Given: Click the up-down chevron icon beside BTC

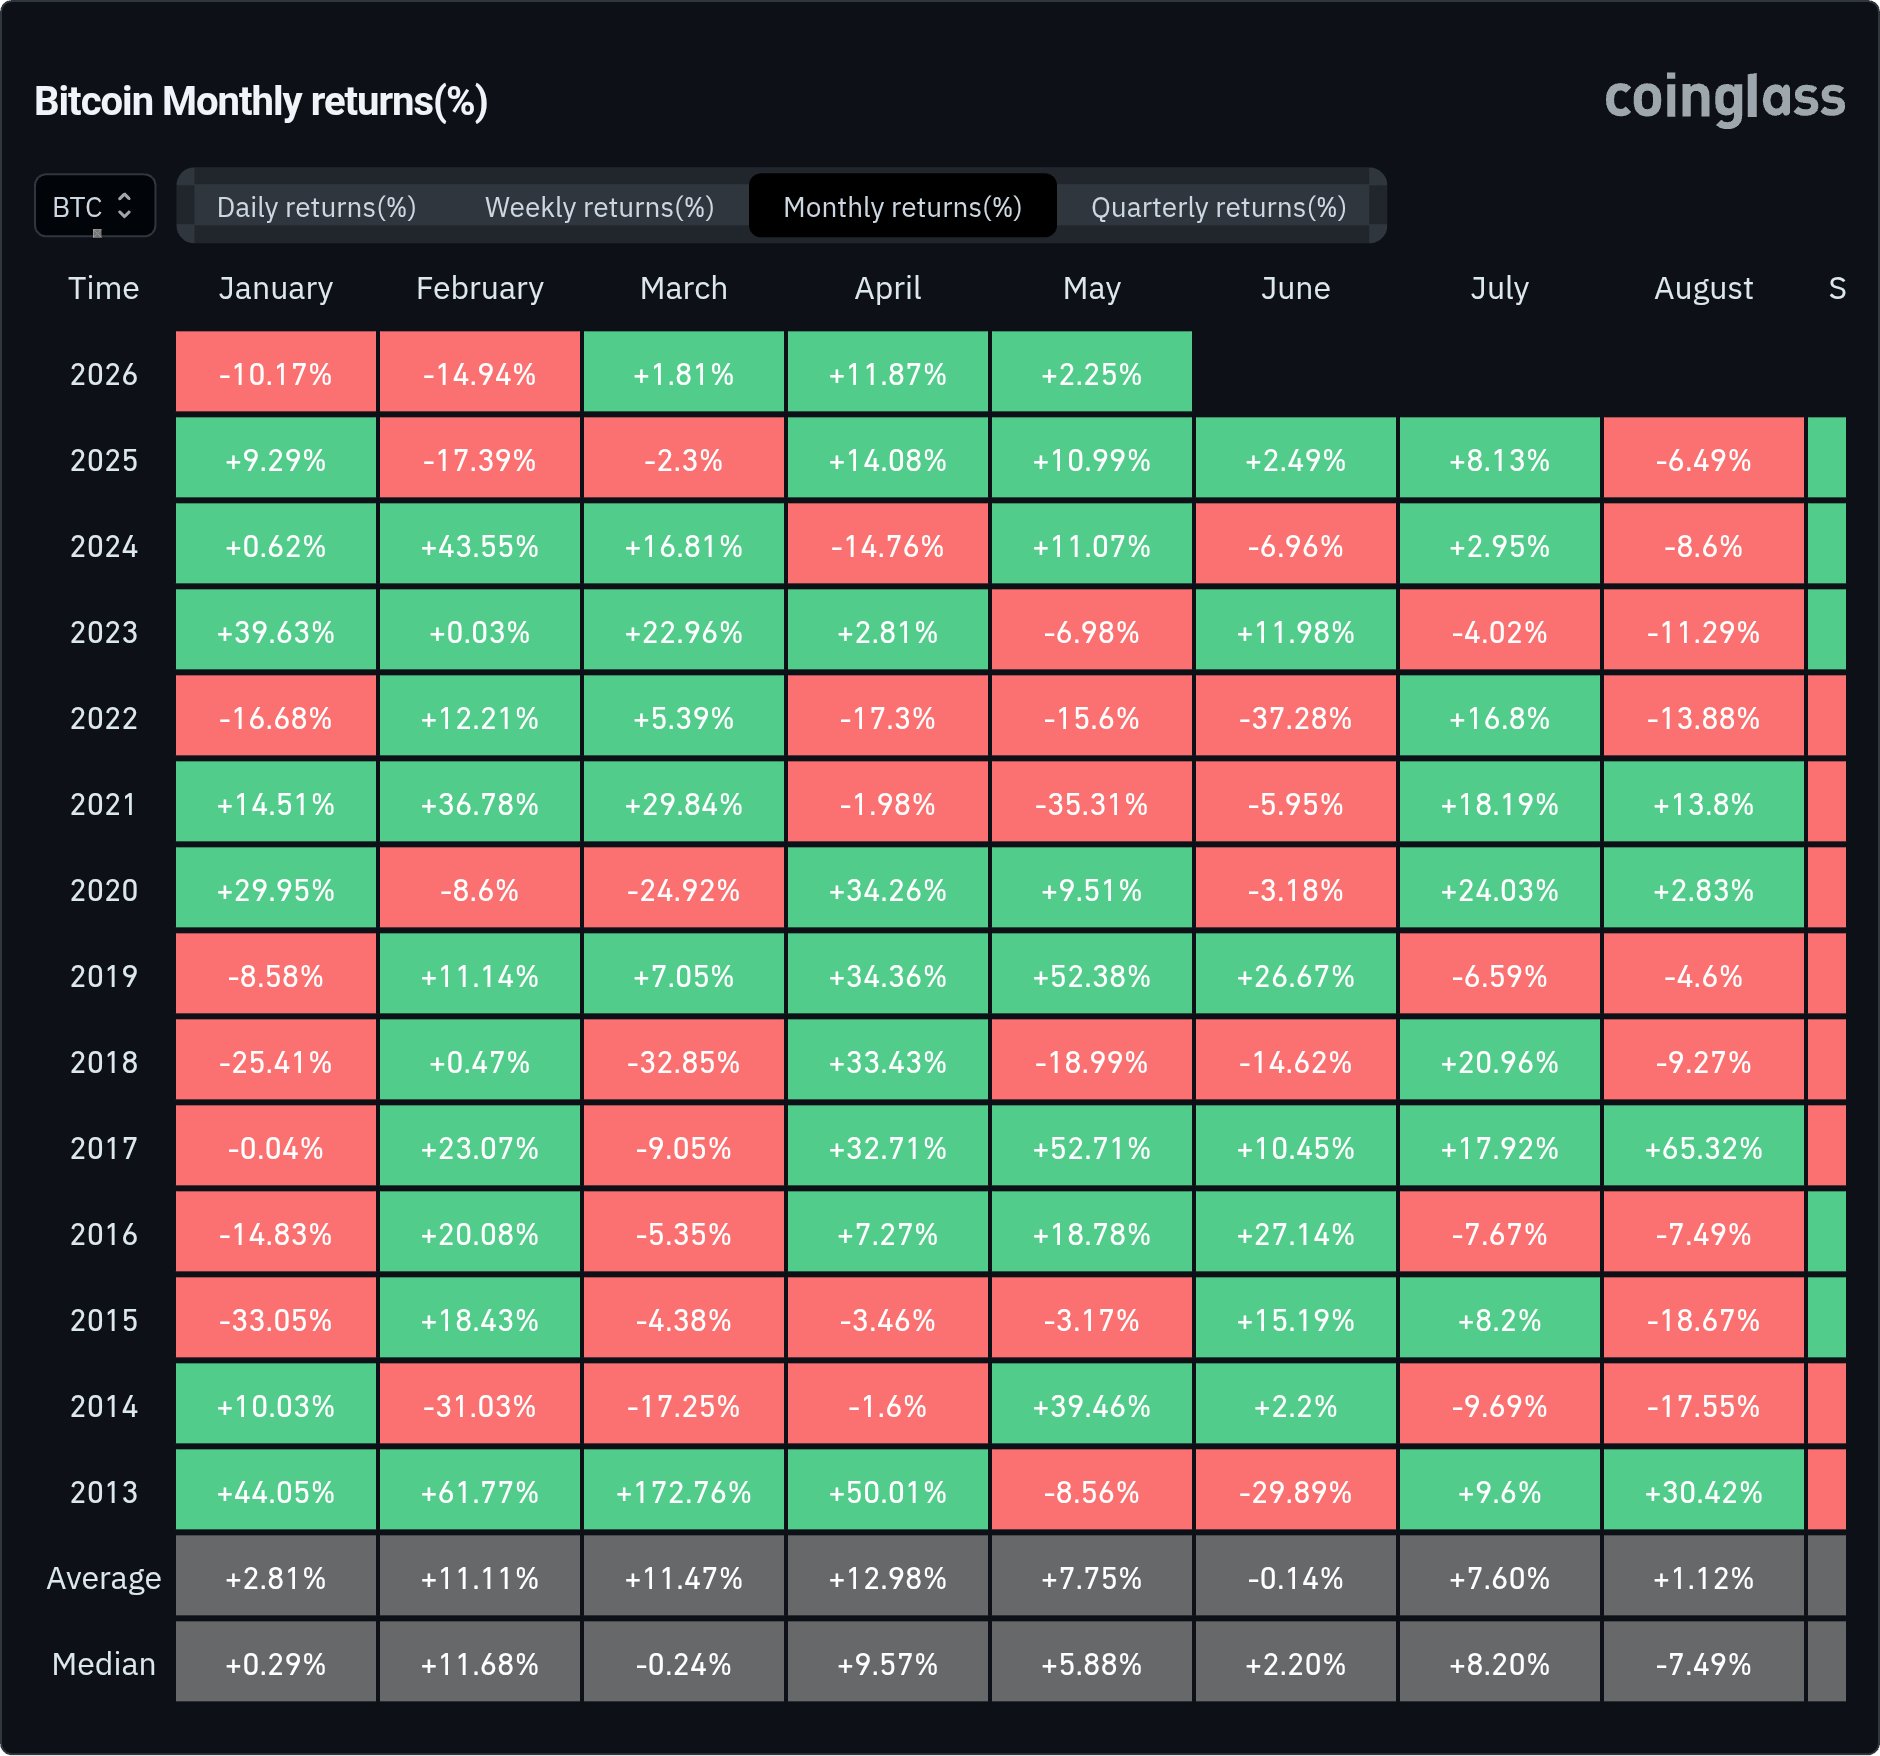Looking at the screenshot, I should pos(125,206).
